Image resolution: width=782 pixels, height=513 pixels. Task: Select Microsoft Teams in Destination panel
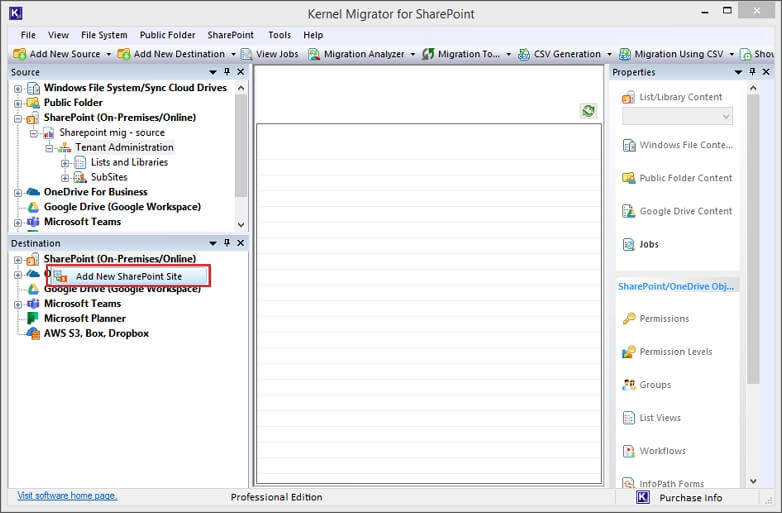point(82,304)
